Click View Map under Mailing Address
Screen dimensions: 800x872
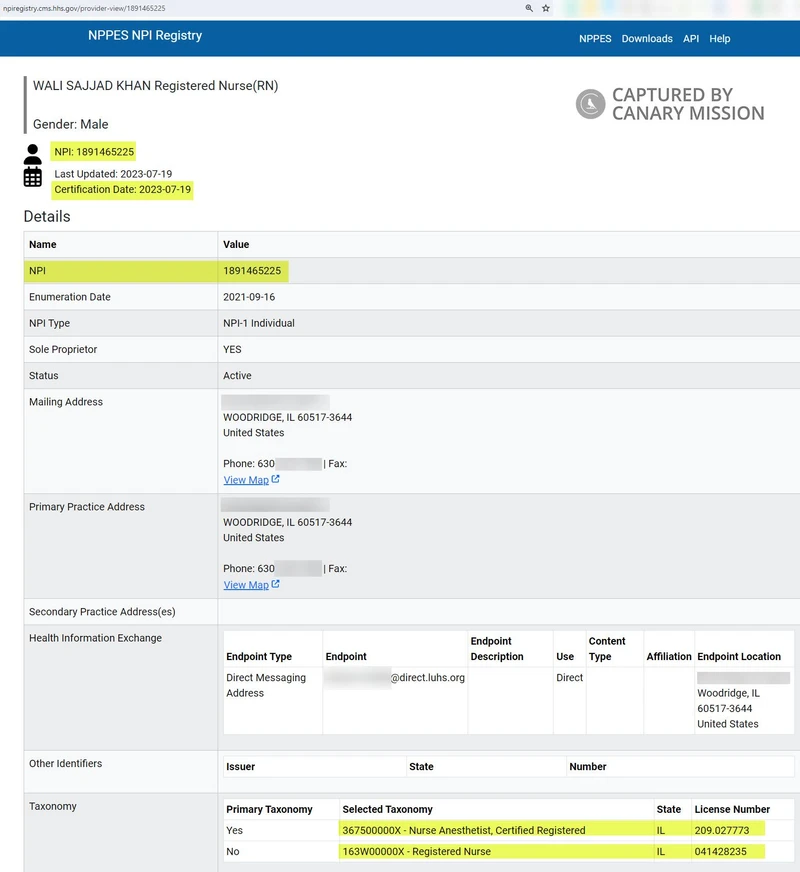click(246, 479)
